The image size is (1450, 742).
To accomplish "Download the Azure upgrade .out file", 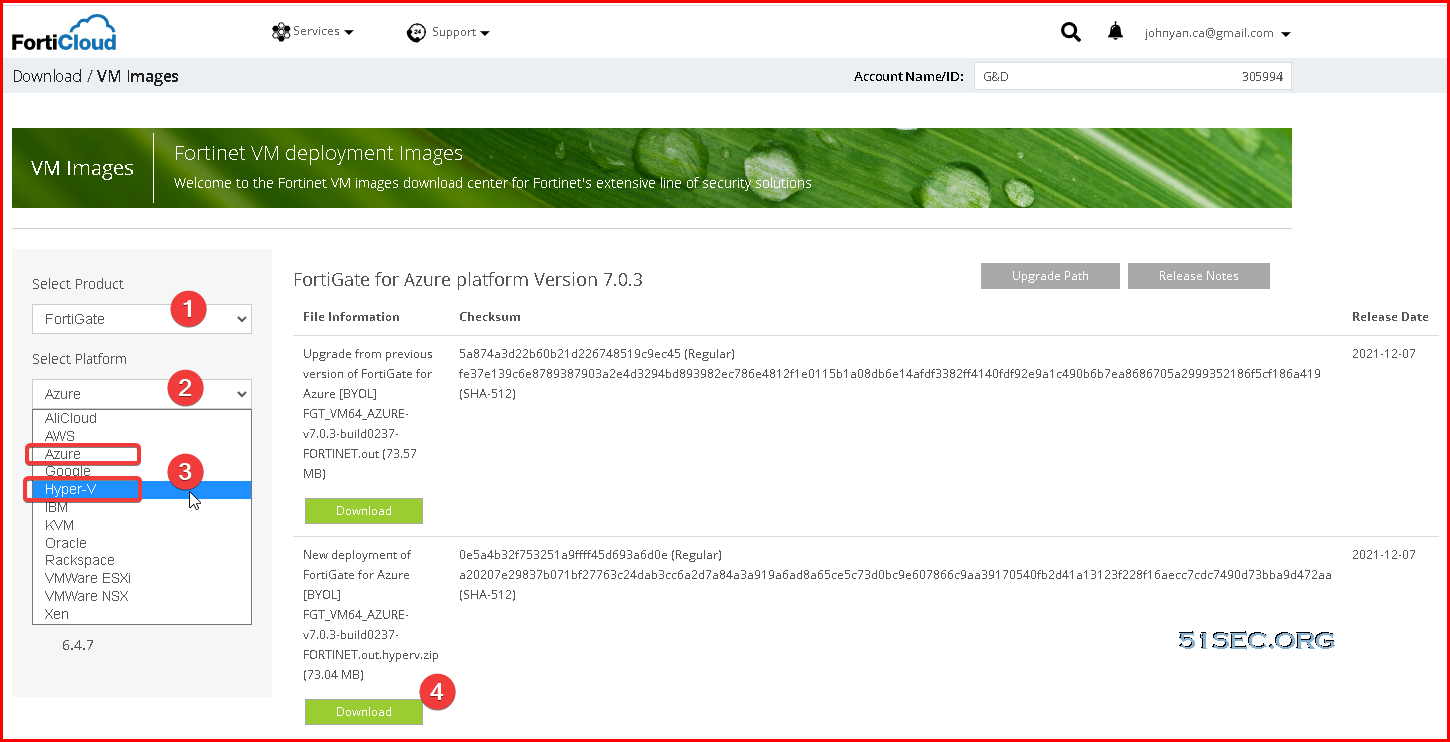I will tap(364, 511).
